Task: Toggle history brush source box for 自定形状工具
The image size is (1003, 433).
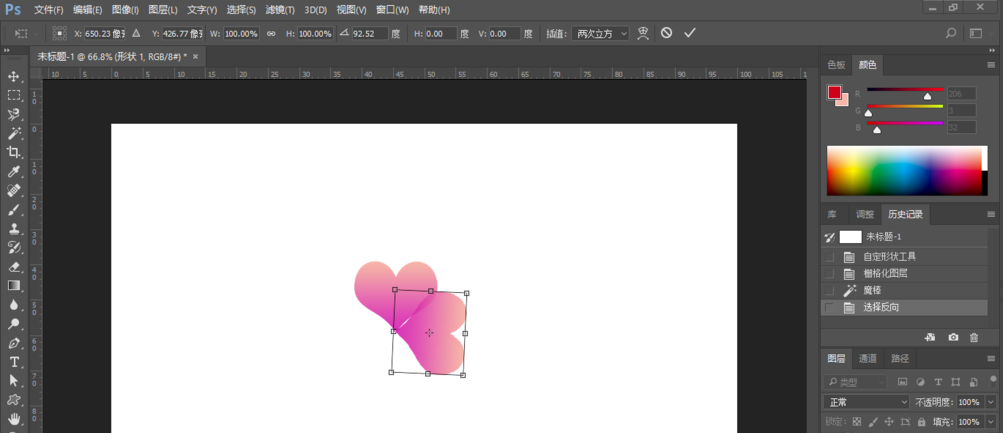Action: coord(829,256)
